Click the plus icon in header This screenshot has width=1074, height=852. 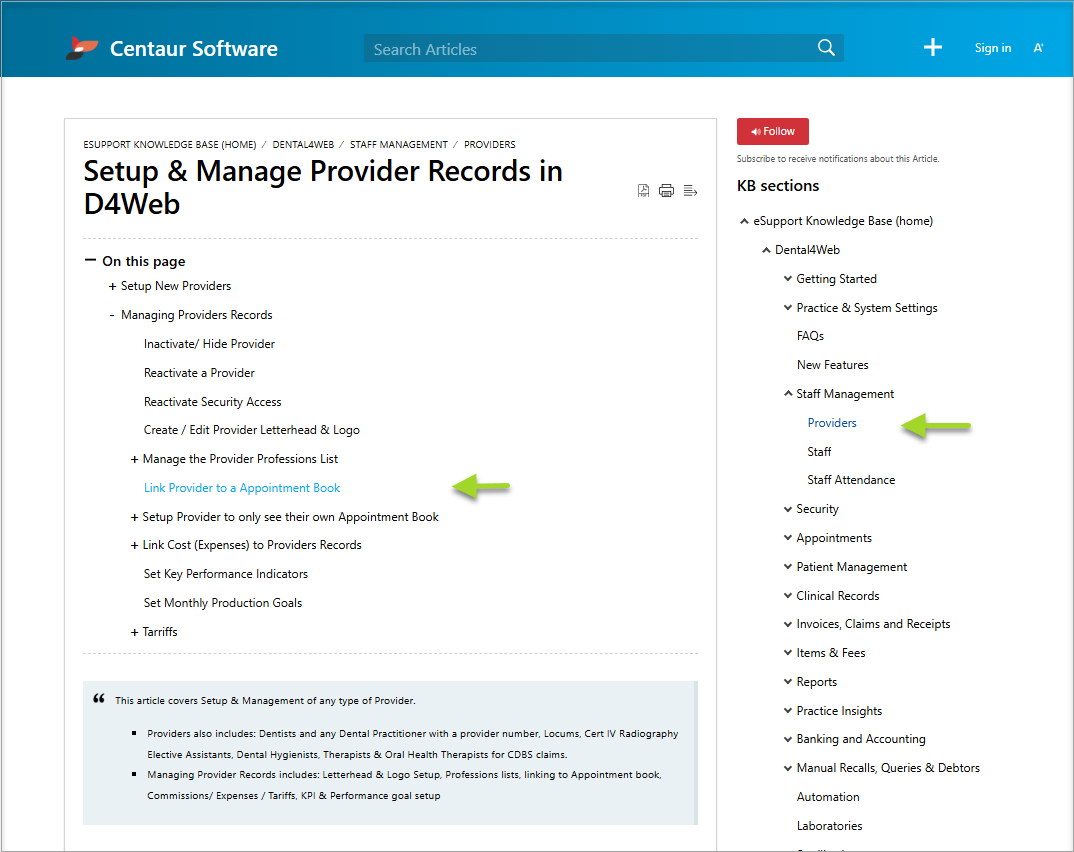tap(933, 47)
